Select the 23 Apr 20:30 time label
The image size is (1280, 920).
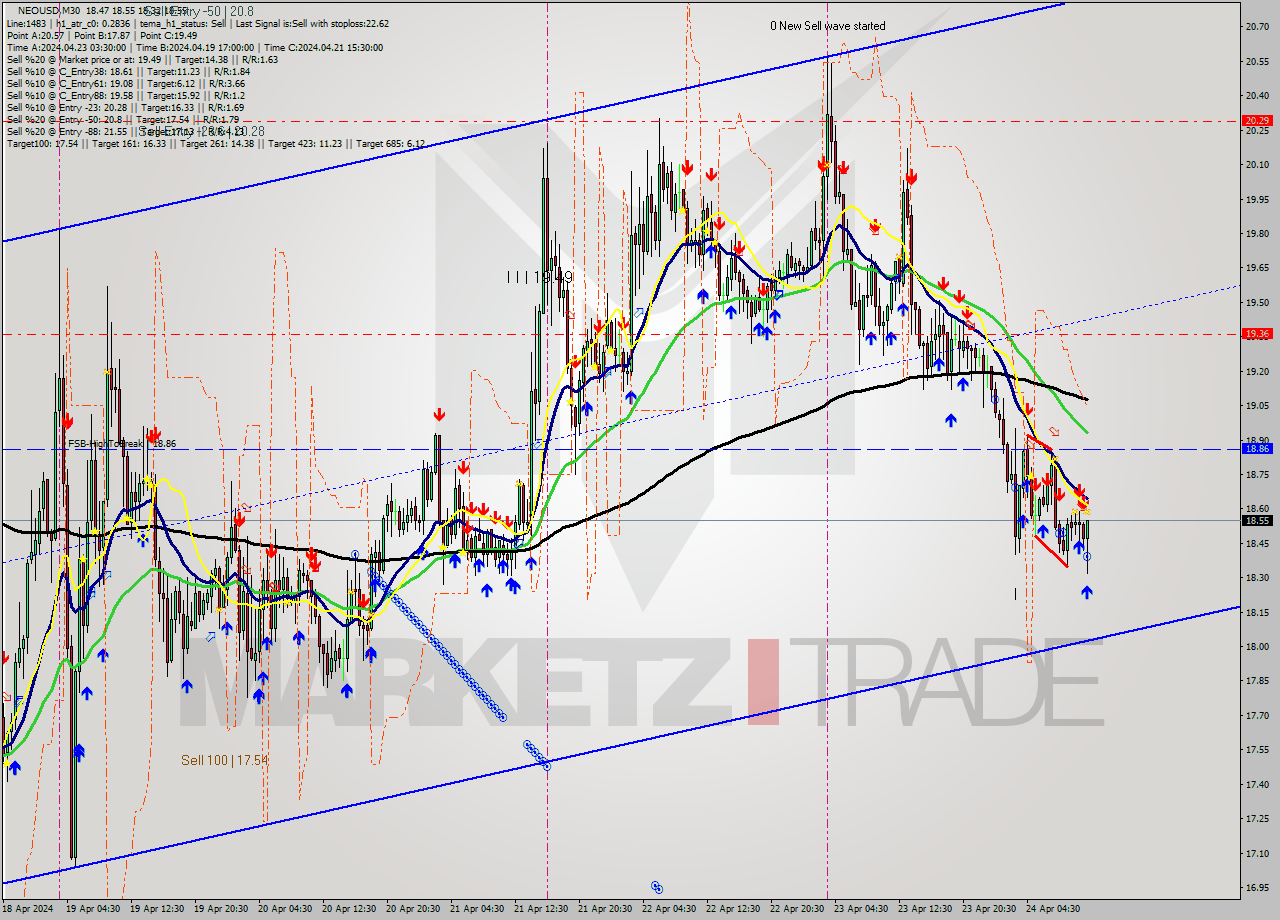(989, 909)
